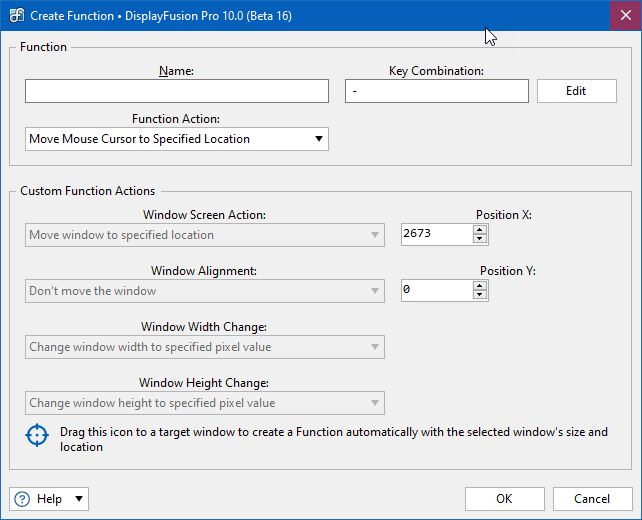Click the DisplayFusion logo in title bar

click(17, 16)
